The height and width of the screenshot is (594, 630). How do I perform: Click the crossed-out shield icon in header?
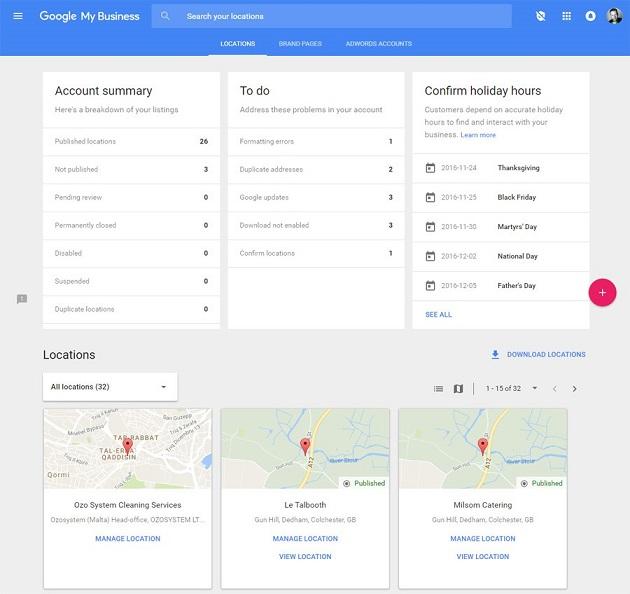(541, 16)
